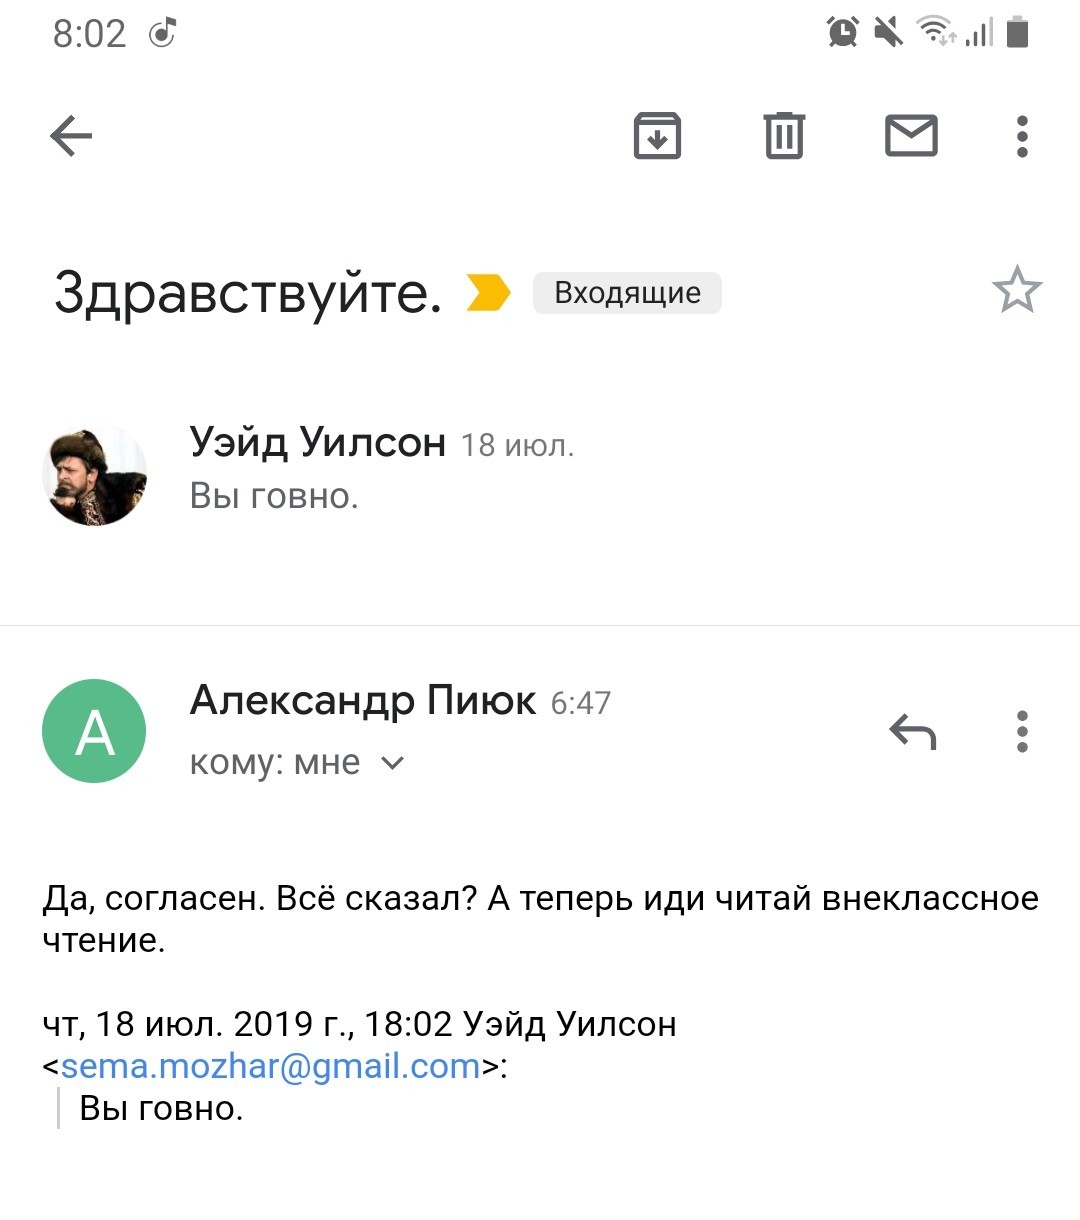Tap the sender name Александр Пиюк

click(x=363, y=701)
